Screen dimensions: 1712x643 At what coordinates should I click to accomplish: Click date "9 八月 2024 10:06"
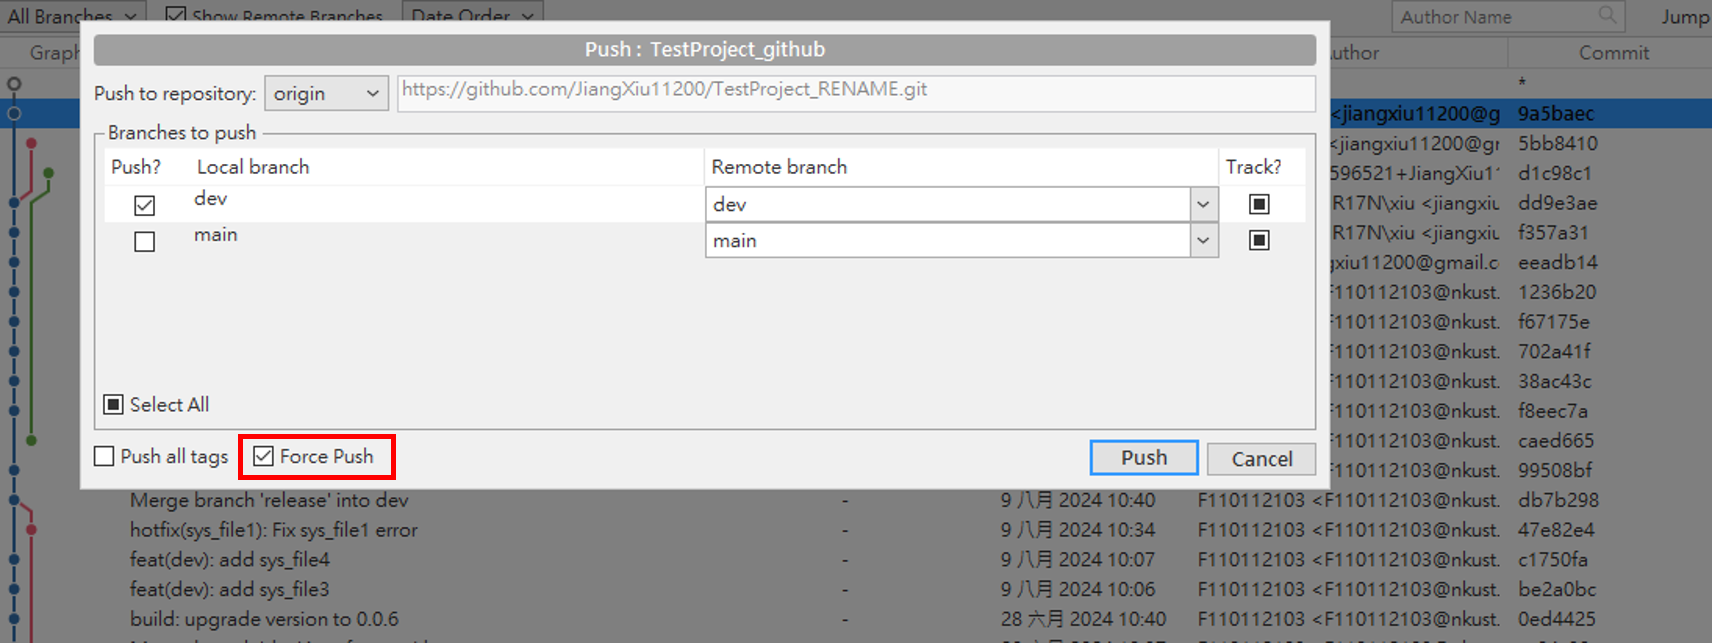click(1078, 589)
